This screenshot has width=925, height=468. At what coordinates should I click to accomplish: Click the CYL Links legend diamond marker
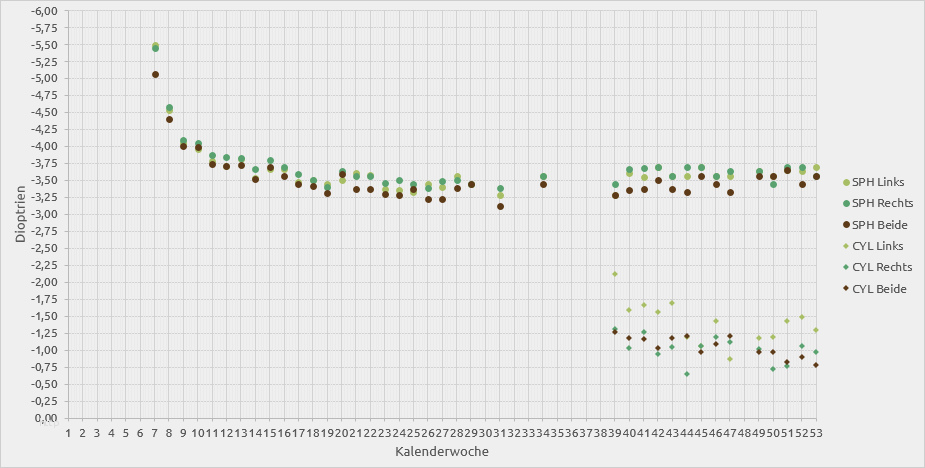click(x=847, y=246)
